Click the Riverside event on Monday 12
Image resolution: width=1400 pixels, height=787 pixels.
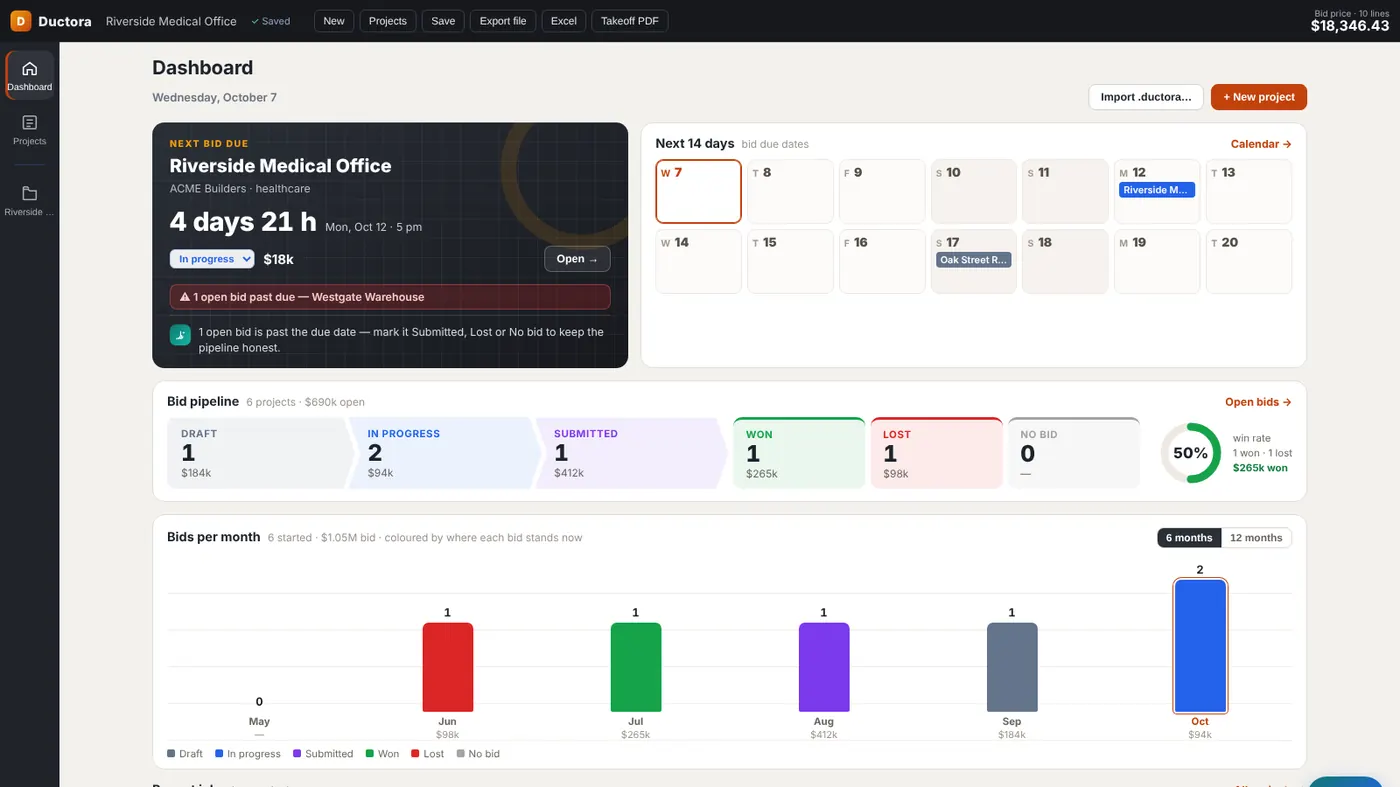tap(1157, 190)
